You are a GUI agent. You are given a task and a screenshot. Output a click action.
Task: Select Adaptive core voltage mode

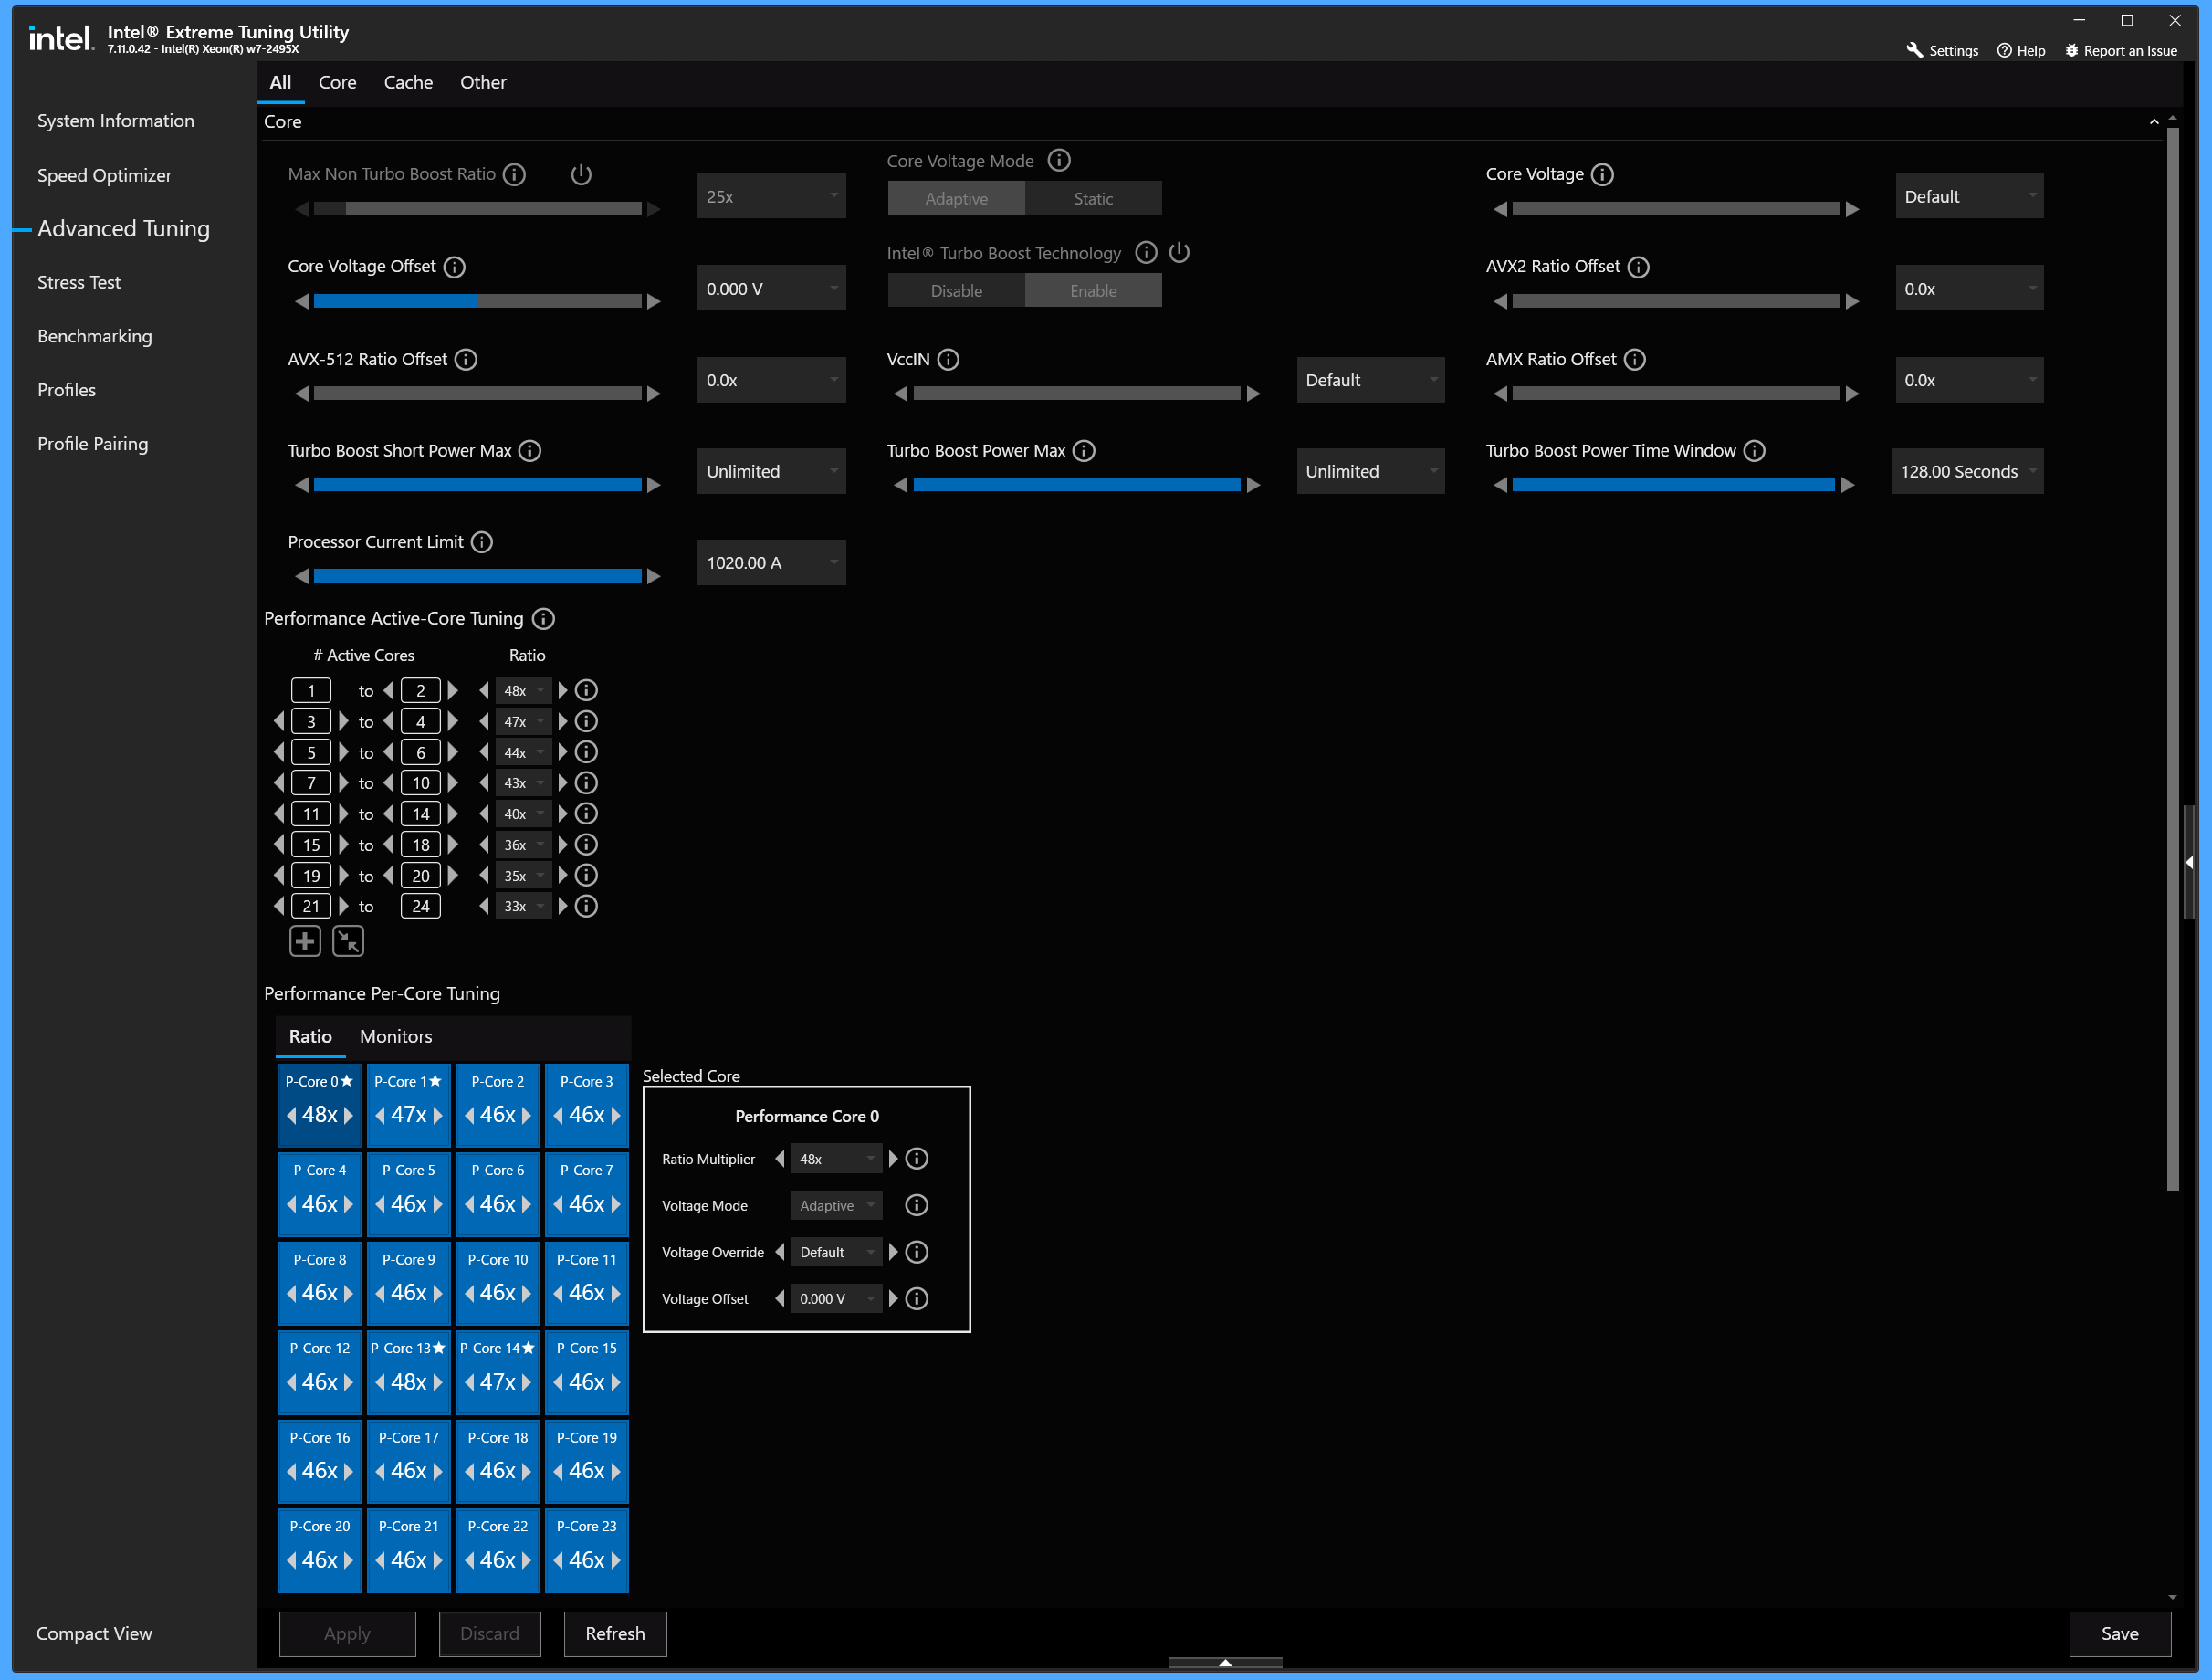(956, 198)
